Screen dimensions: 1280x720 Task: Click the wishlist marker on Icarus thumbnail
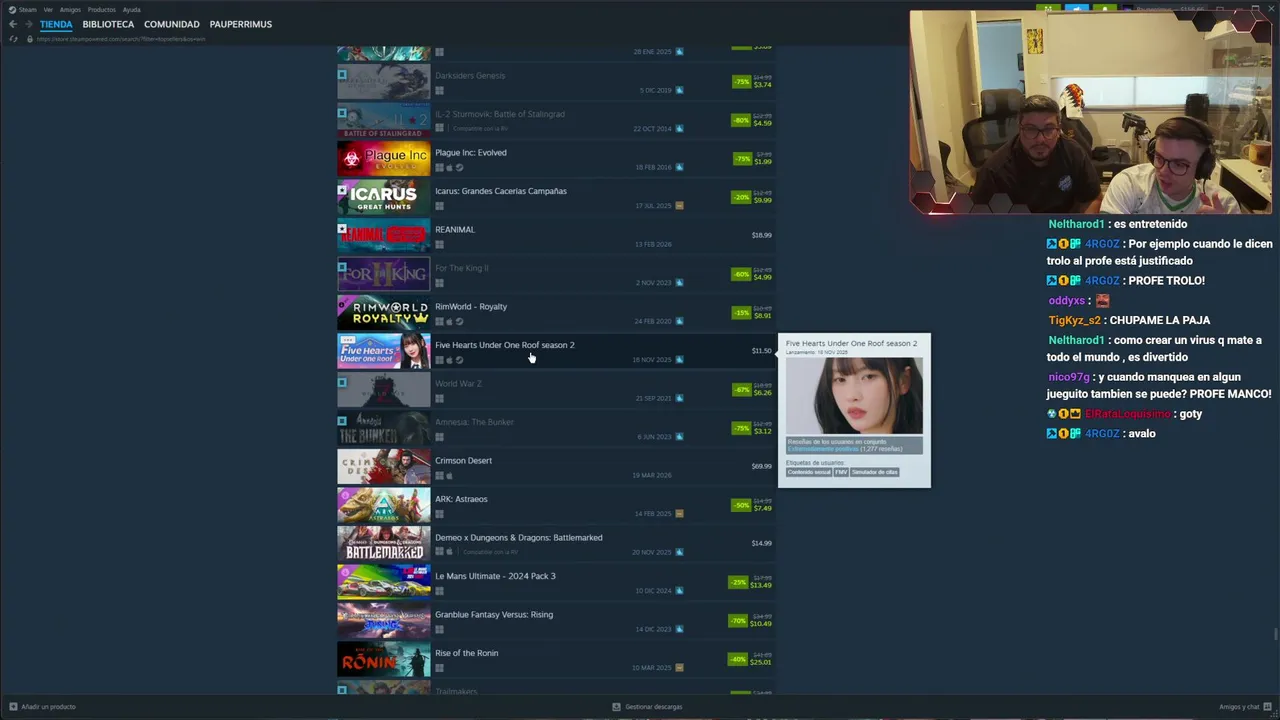pos(342,189)
